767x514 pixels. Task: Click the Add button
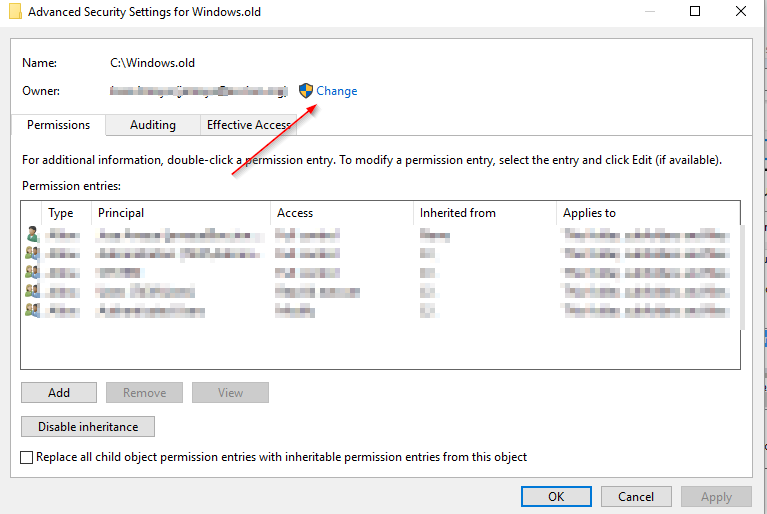click(59, 393)
